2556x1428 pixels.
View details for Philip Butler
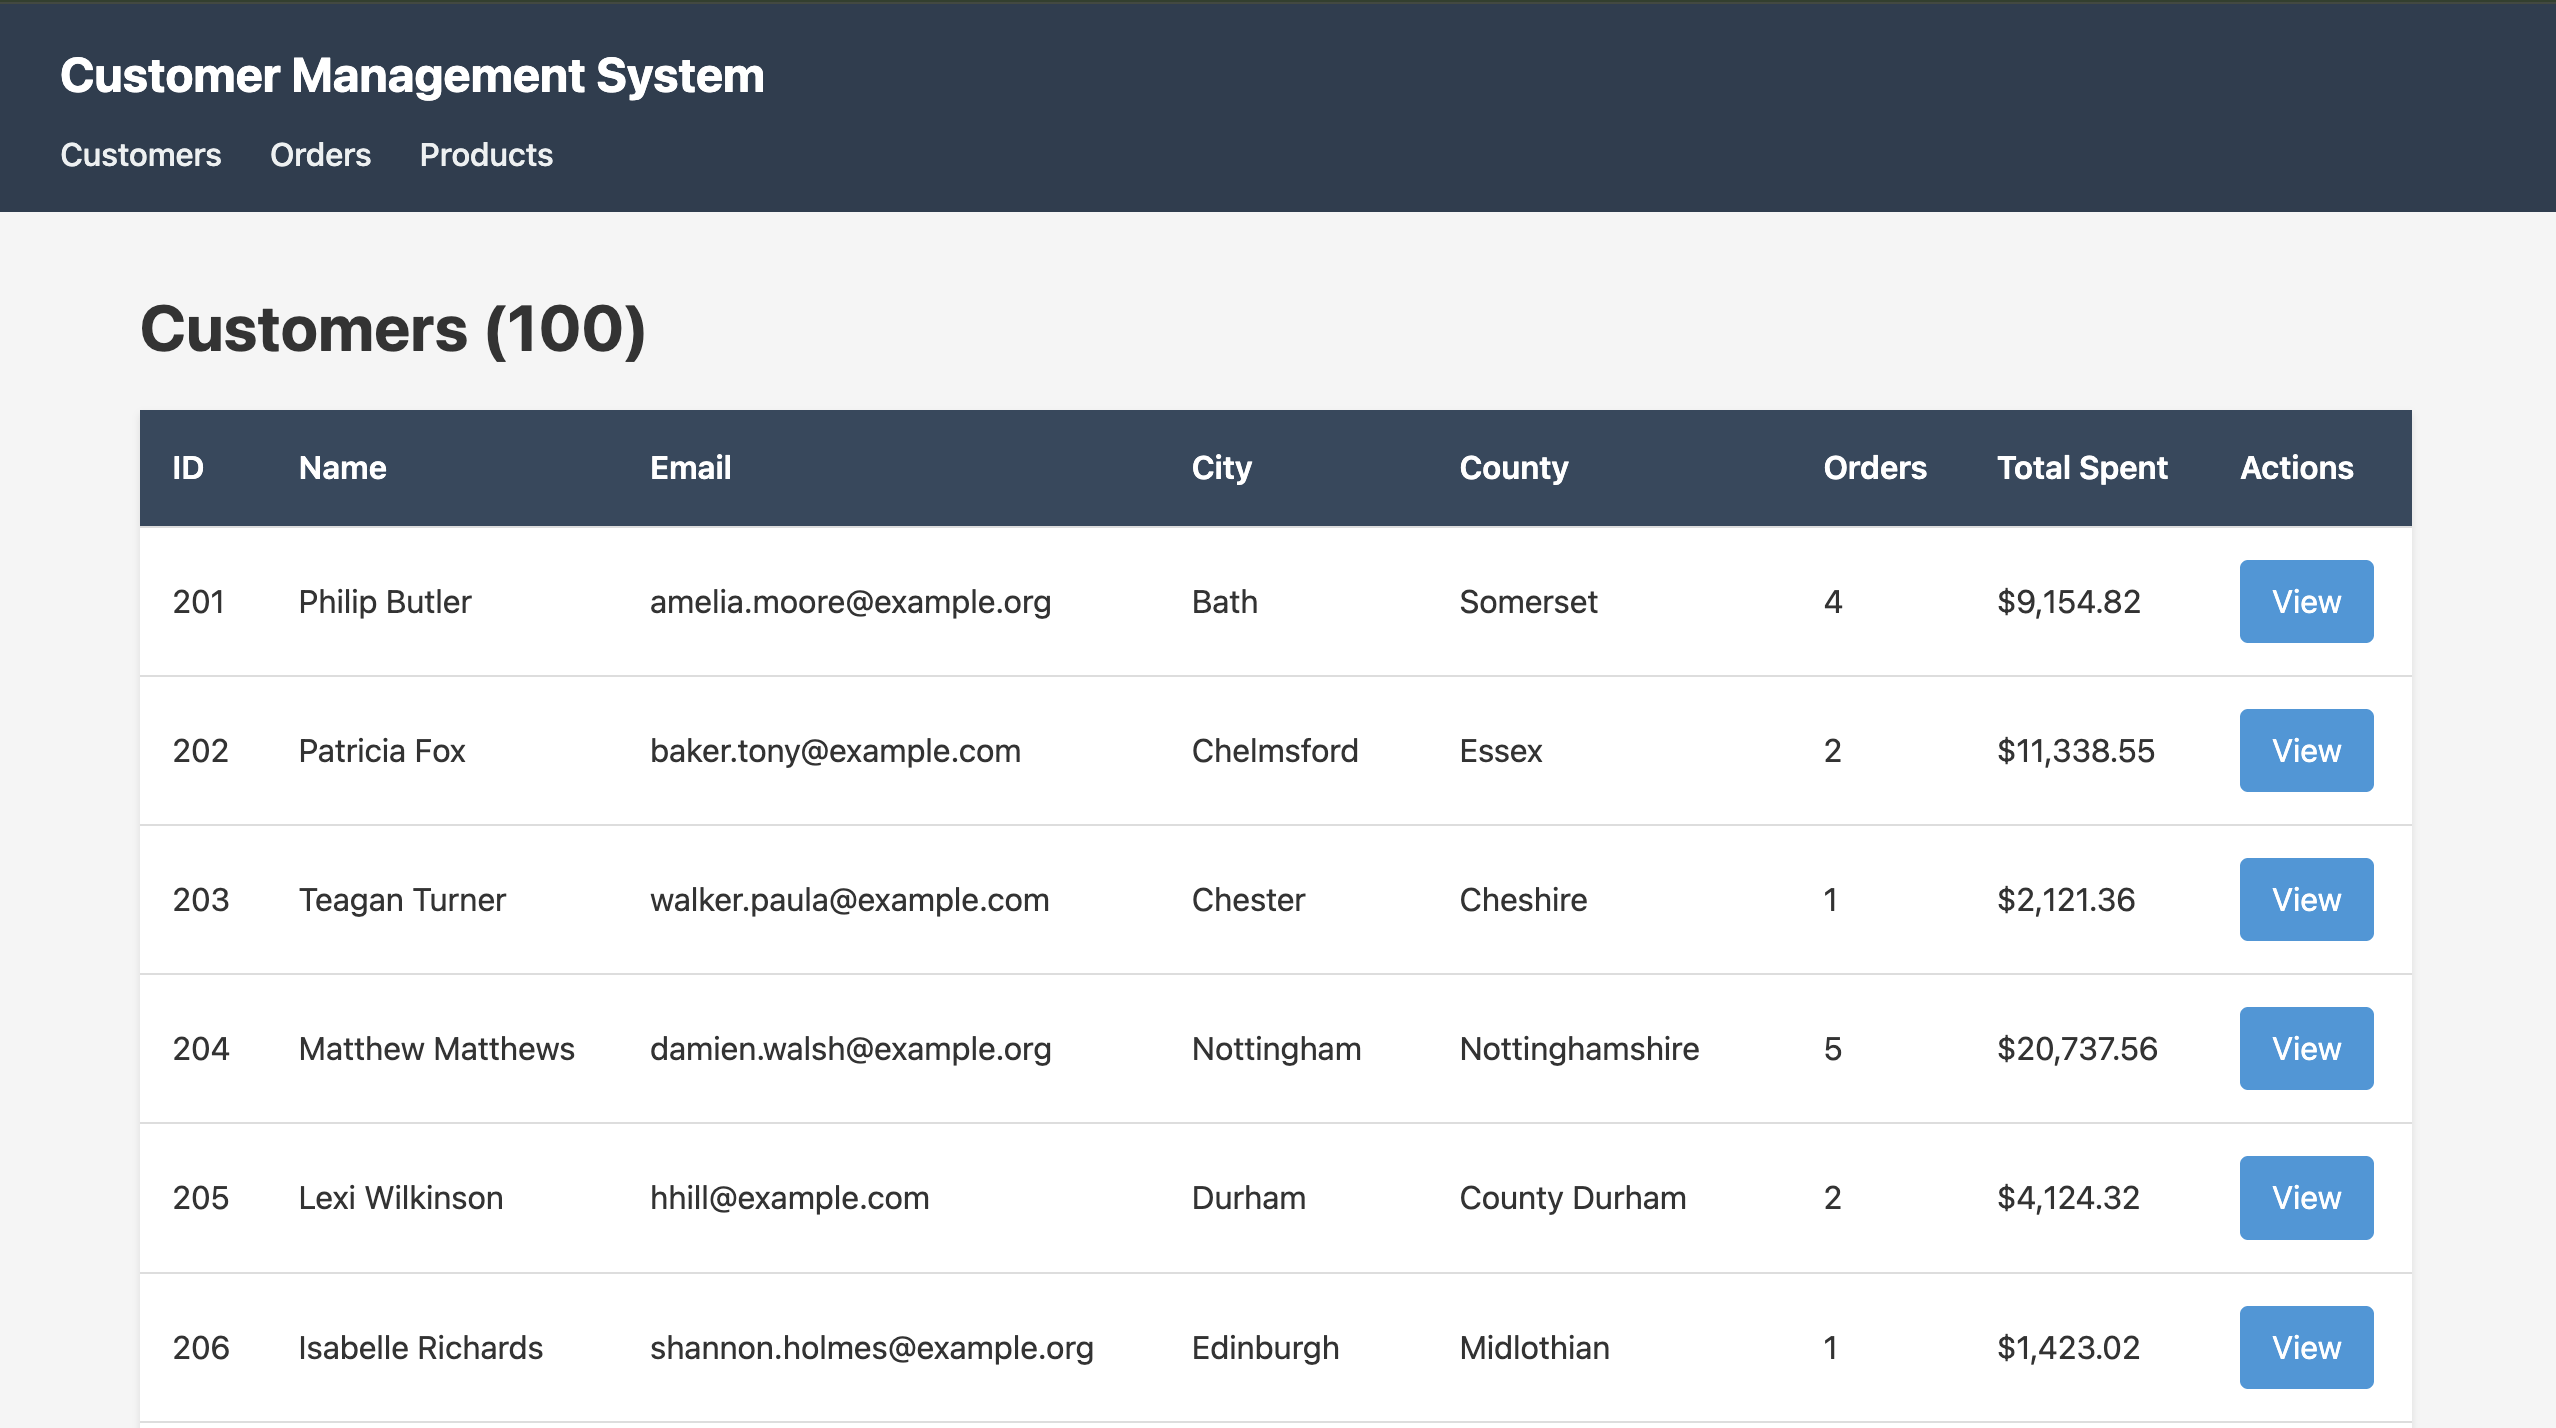click(2305, 601)
